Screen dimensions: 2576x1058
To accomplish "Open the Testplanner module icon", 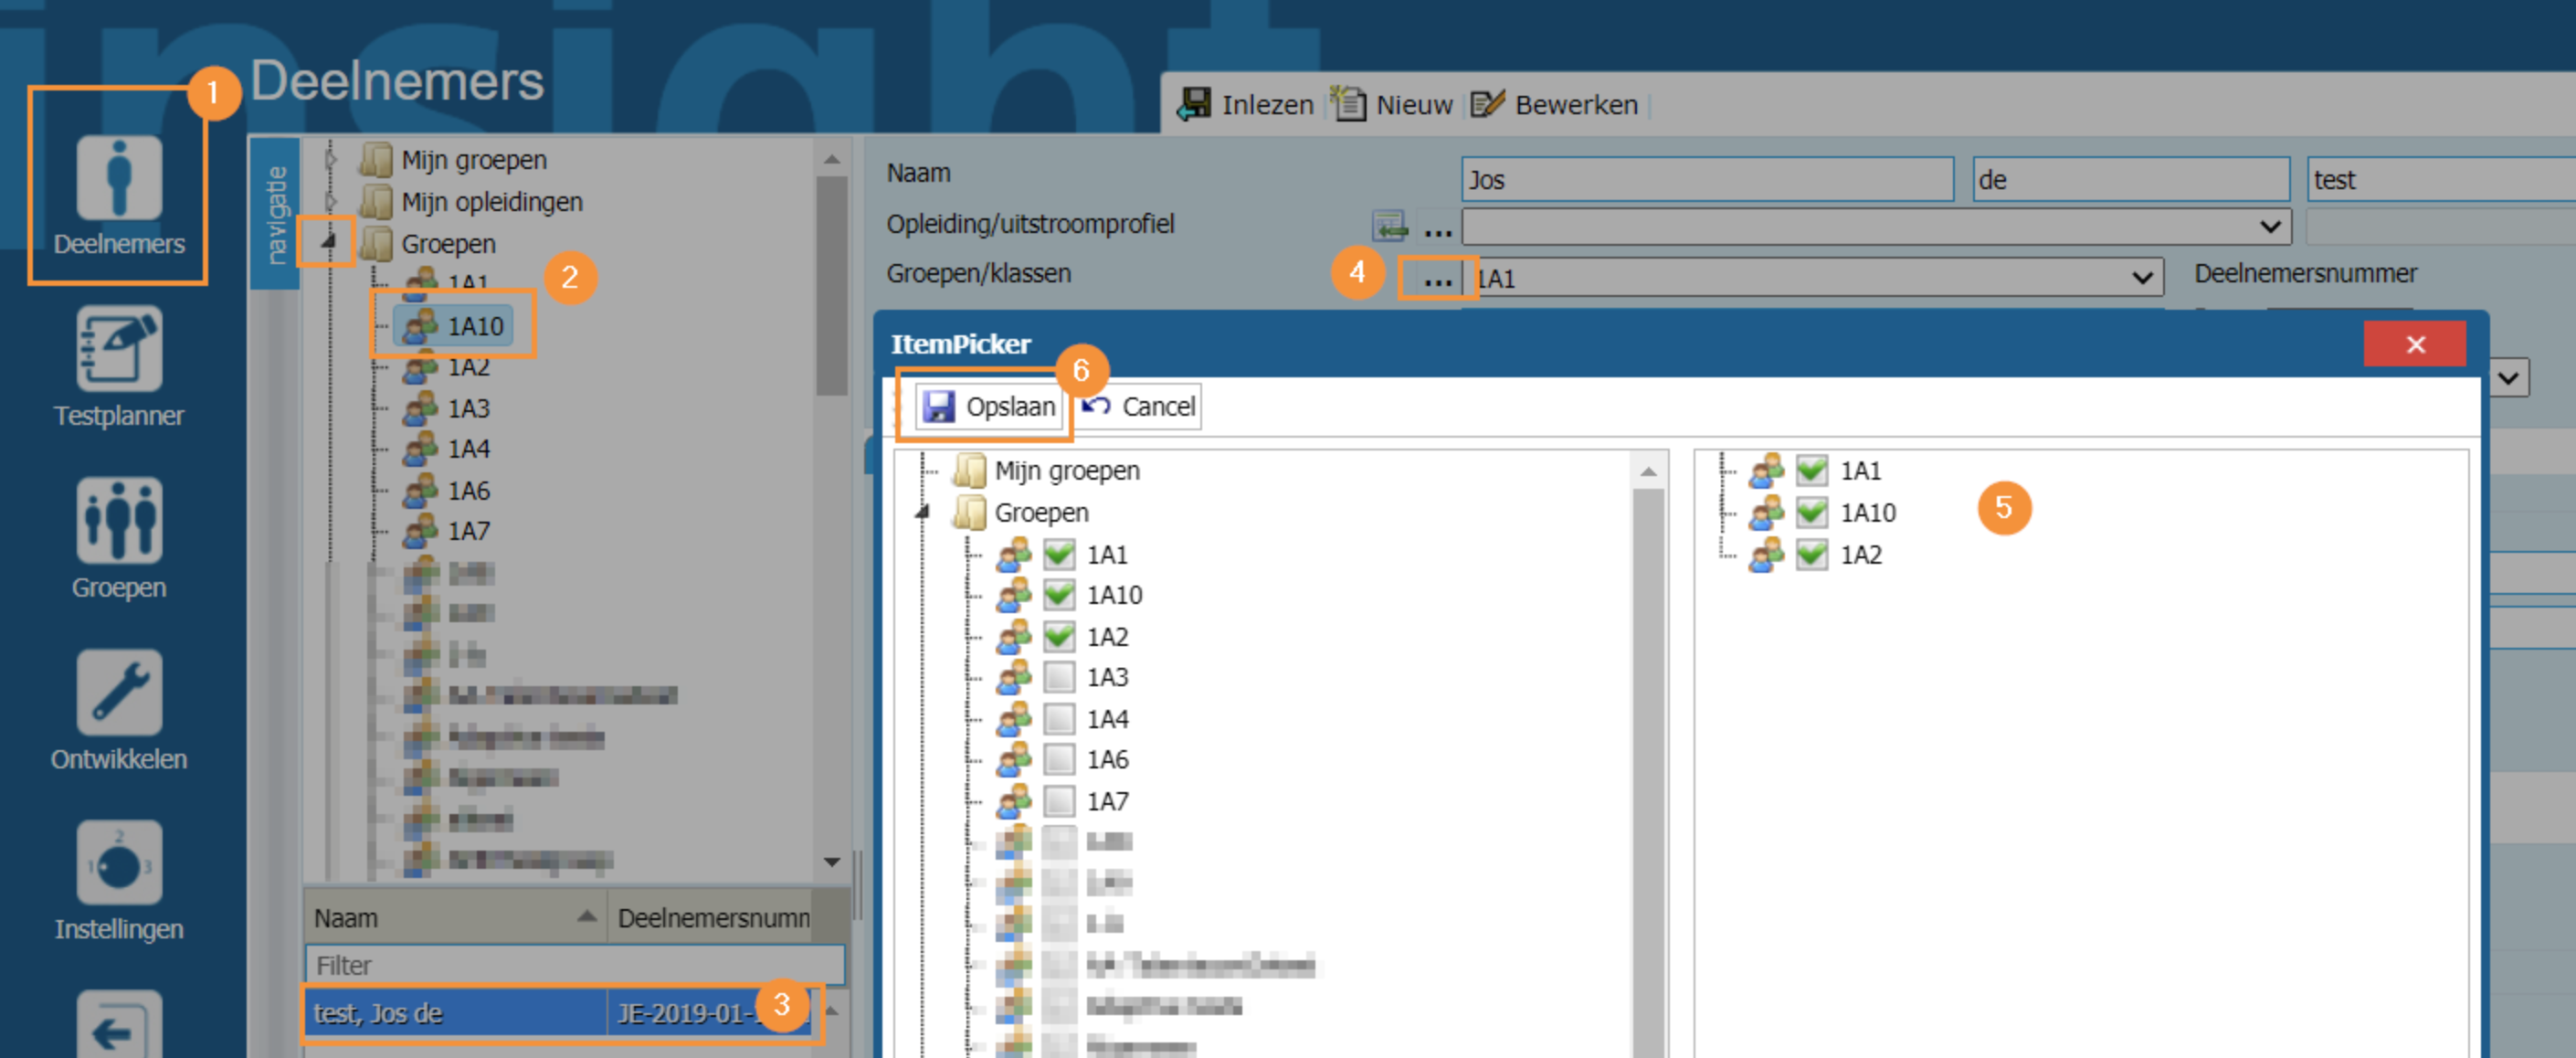I will click(x=118, y=350).
